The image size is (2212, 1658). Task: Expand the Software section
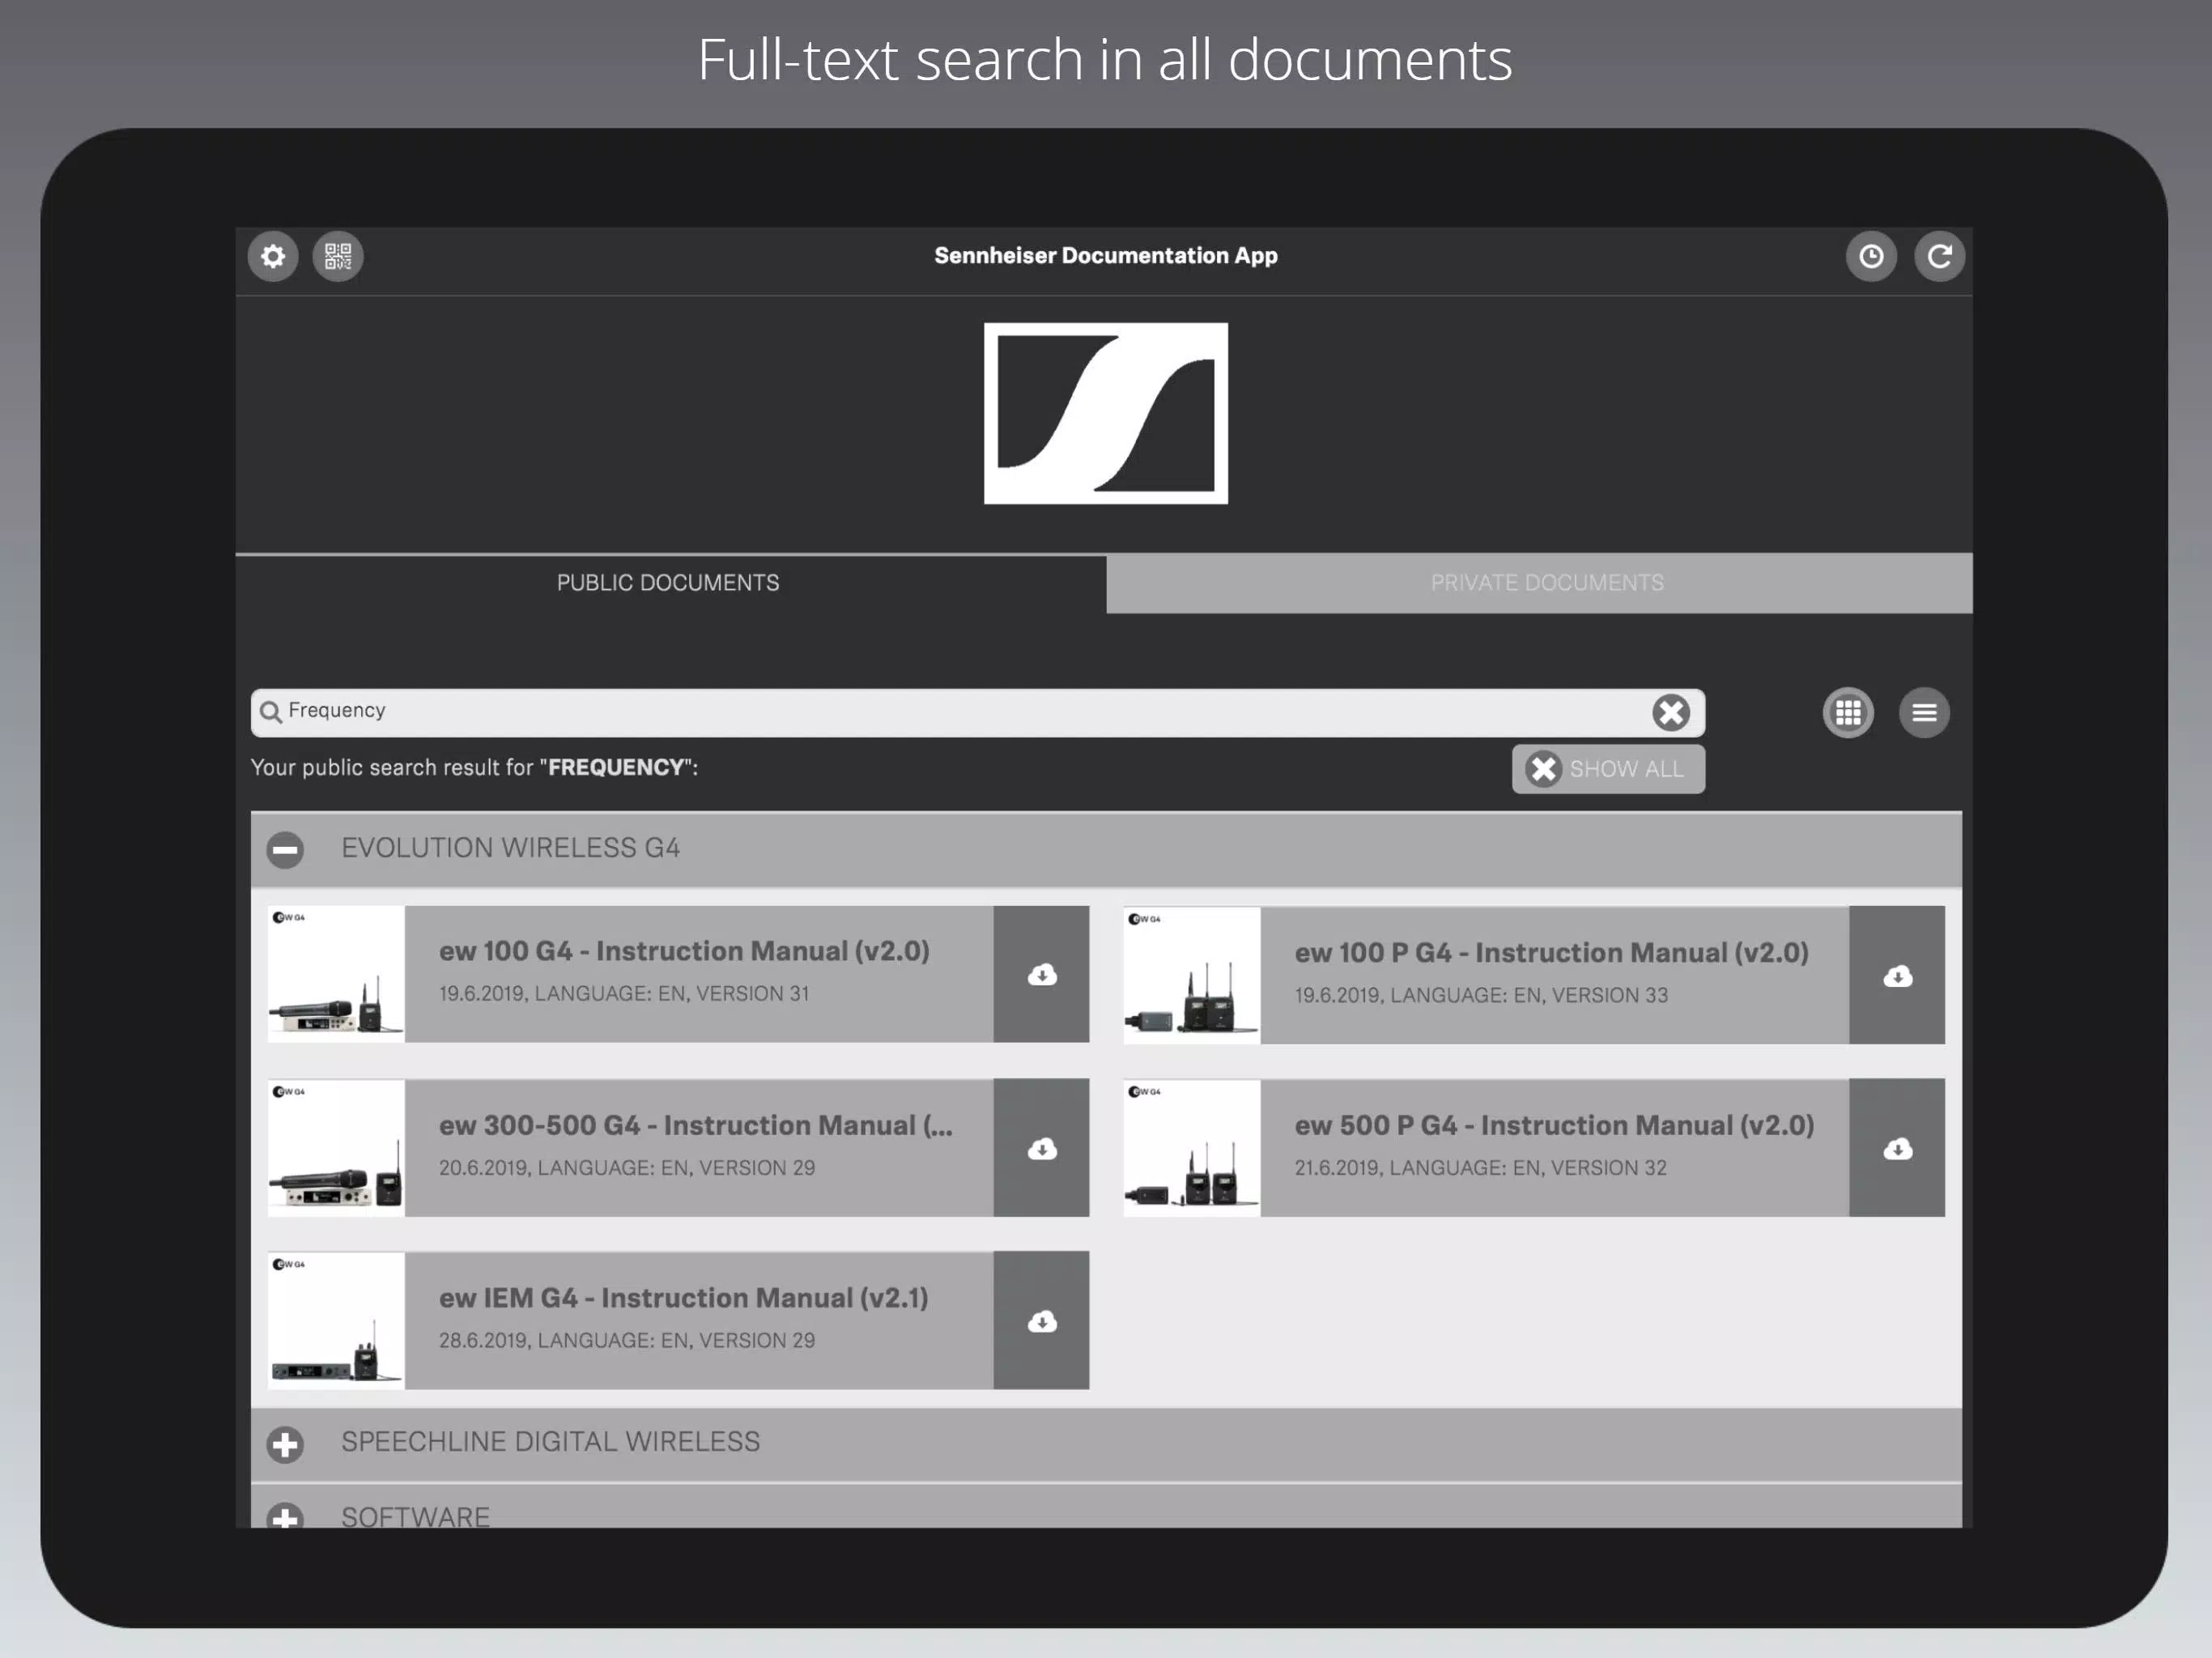[x=285, y=1518]
